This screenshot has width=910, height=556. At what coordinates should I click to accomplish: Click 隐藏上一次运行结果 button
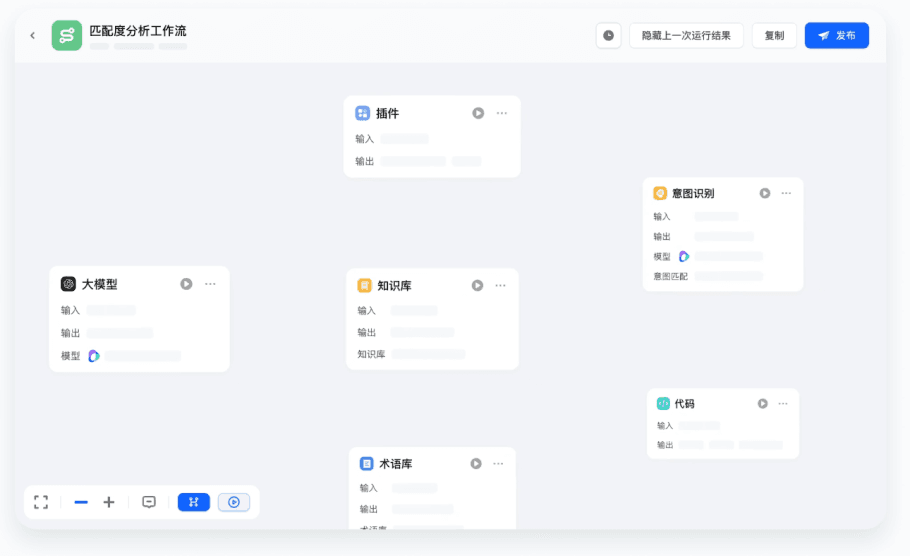coord(686,35)
